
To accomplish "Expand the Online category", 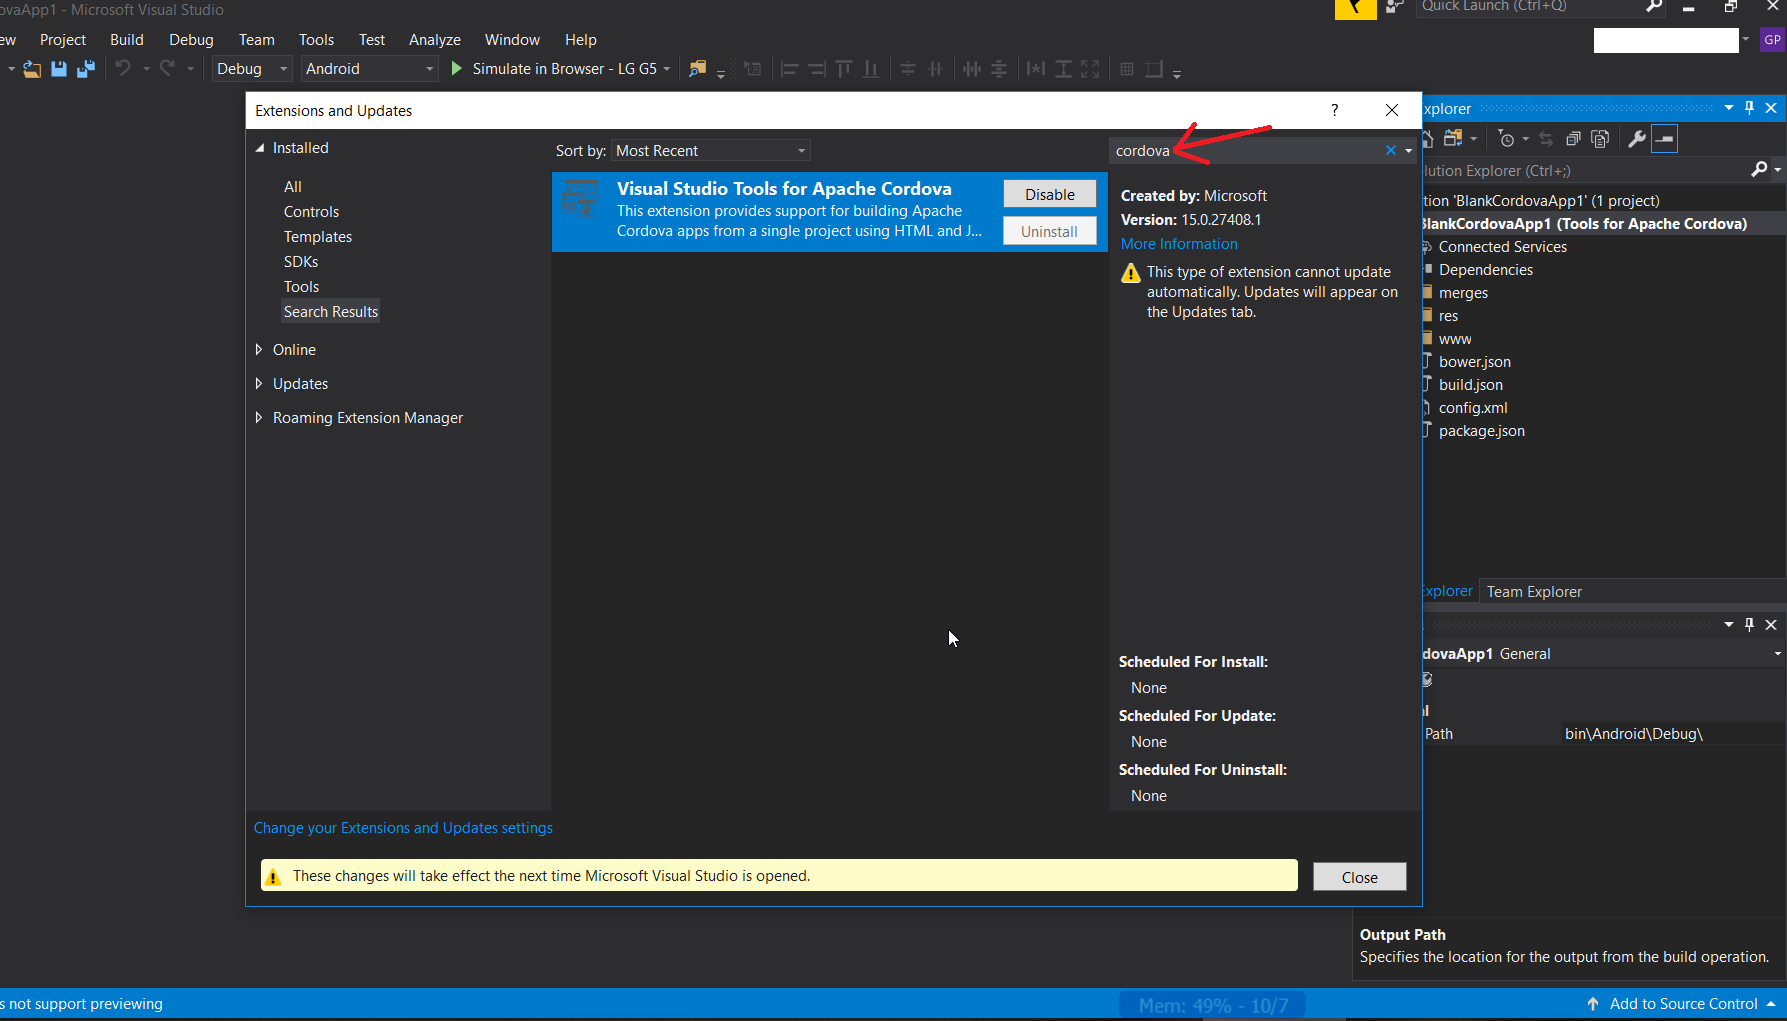I will (x=259, y=350).
